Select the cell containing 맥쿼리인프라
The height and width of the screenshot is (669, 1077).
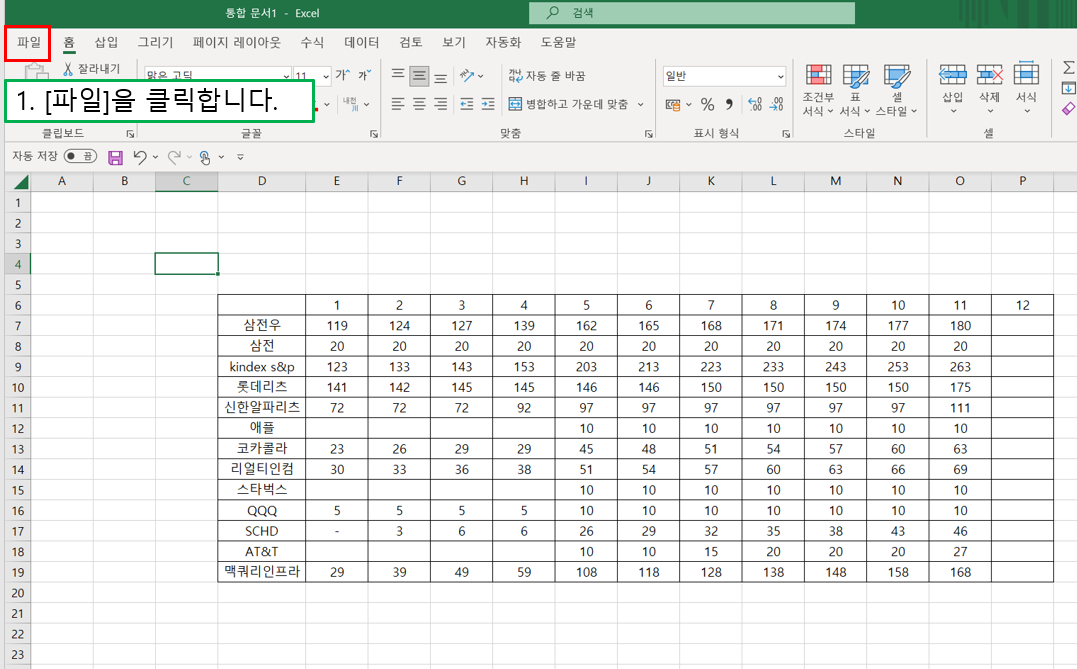click(262, 572)
